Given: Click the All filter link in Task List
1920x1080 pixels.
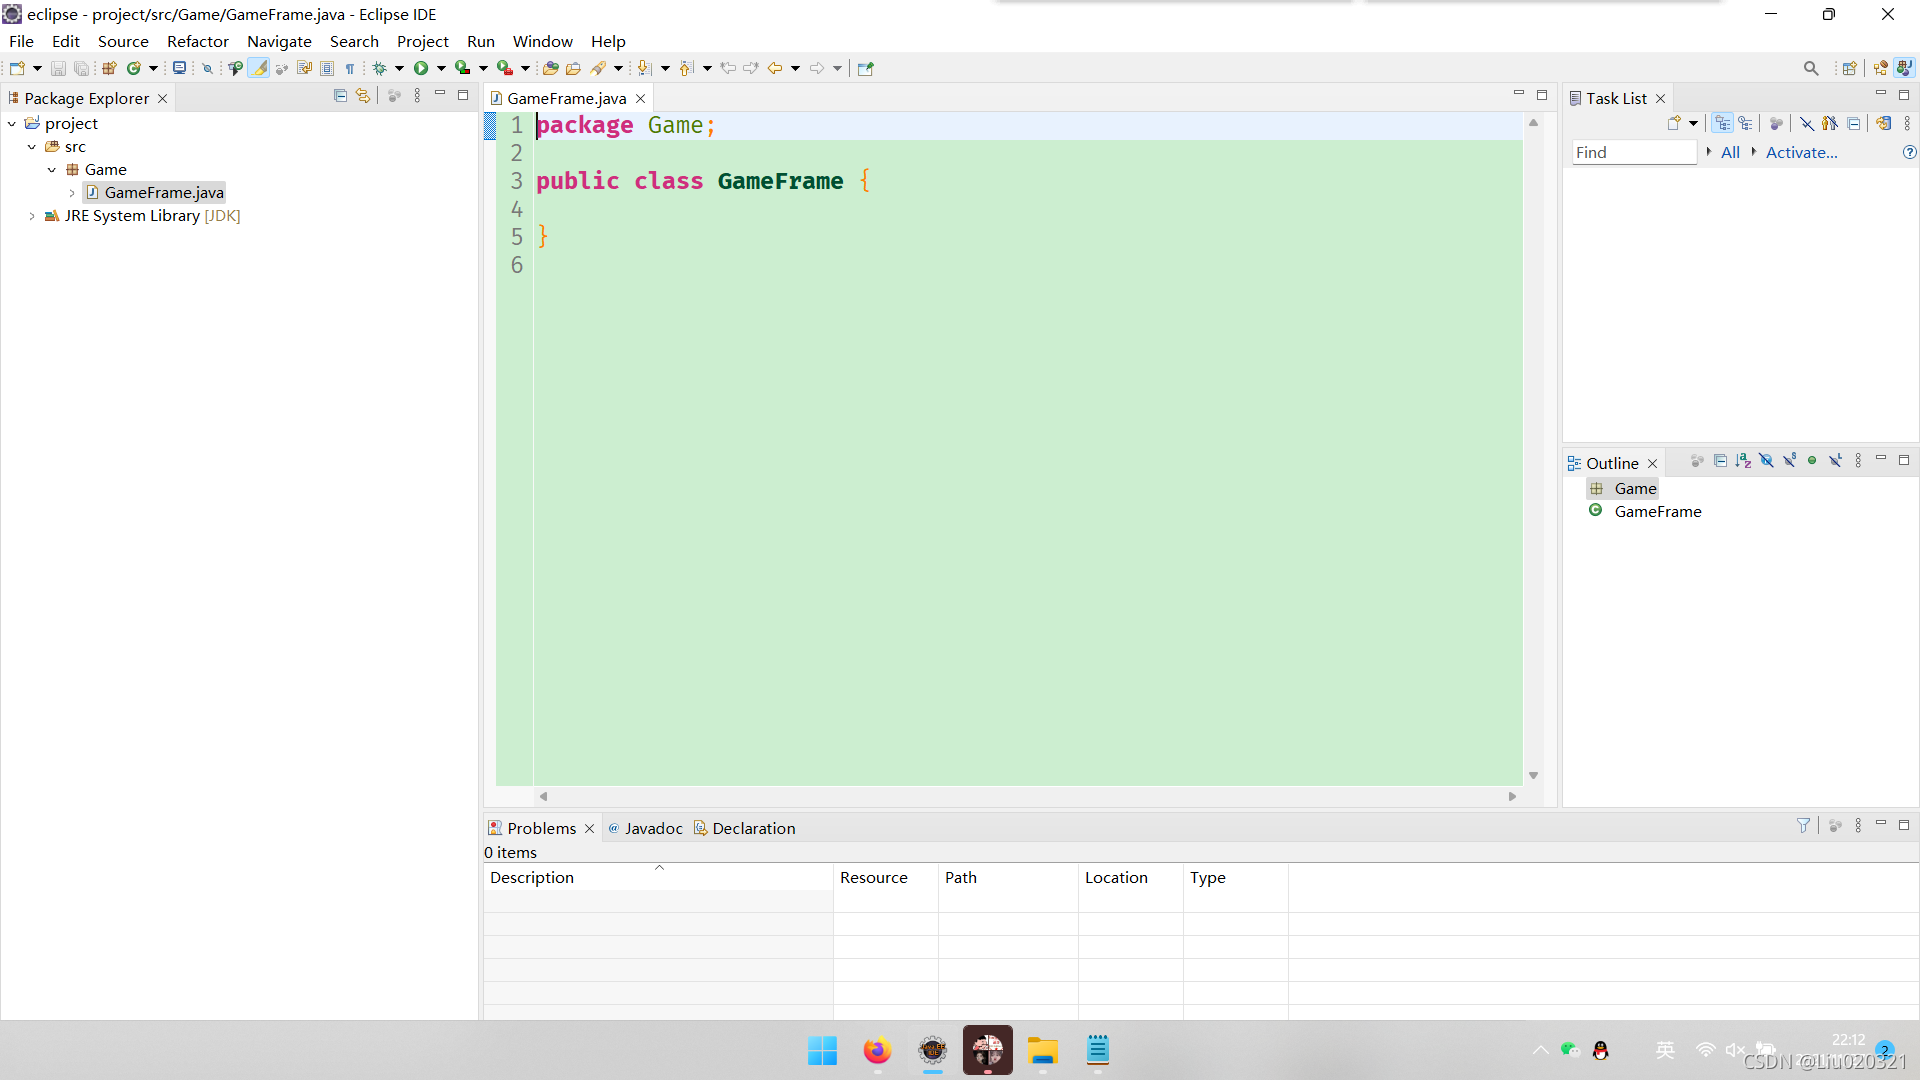Looking at the screenshot, I should pos(1730,152).
